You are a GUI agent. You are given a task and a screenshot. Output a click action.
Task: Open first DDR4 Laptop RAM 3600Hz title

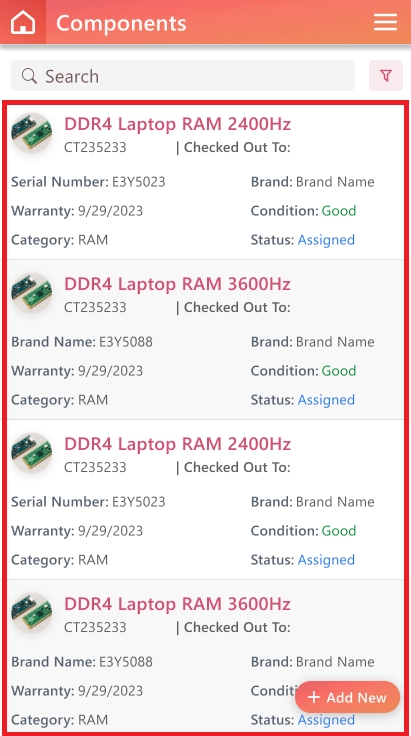(177, 284)
